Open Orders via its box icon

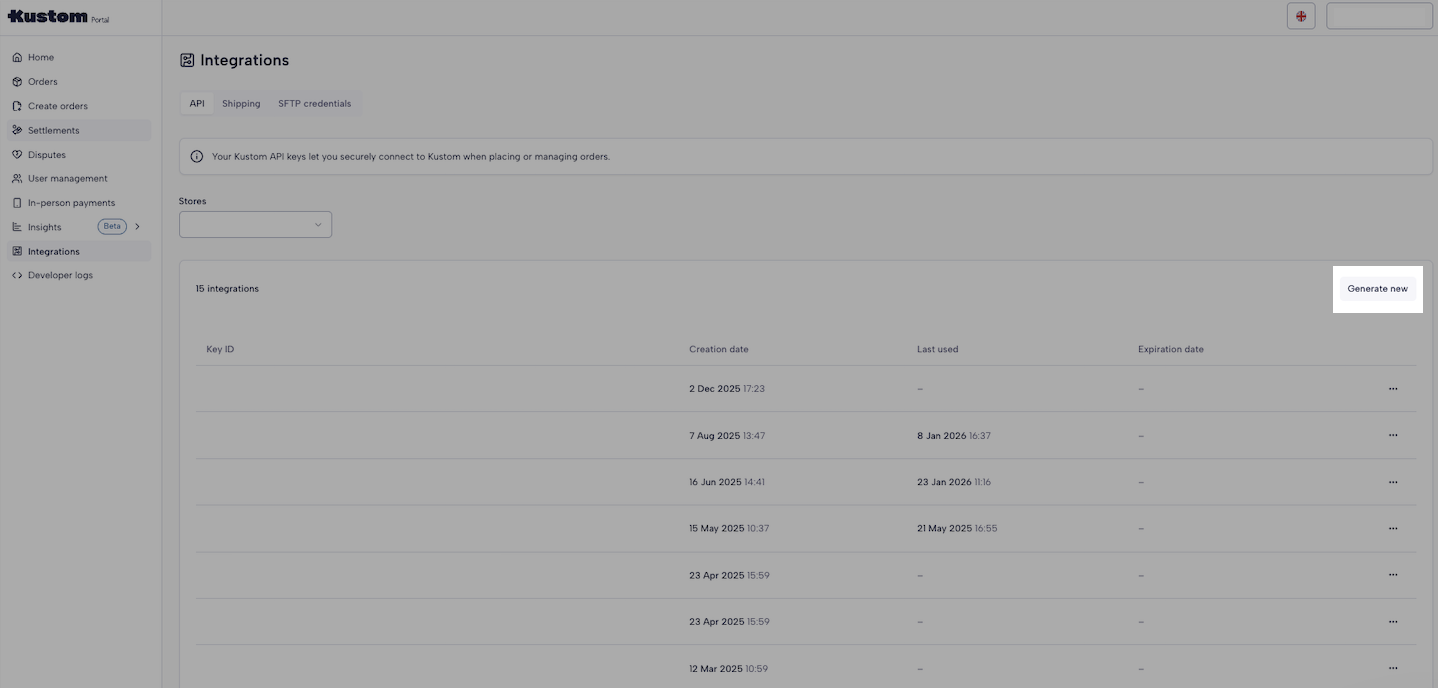(17, 82)
